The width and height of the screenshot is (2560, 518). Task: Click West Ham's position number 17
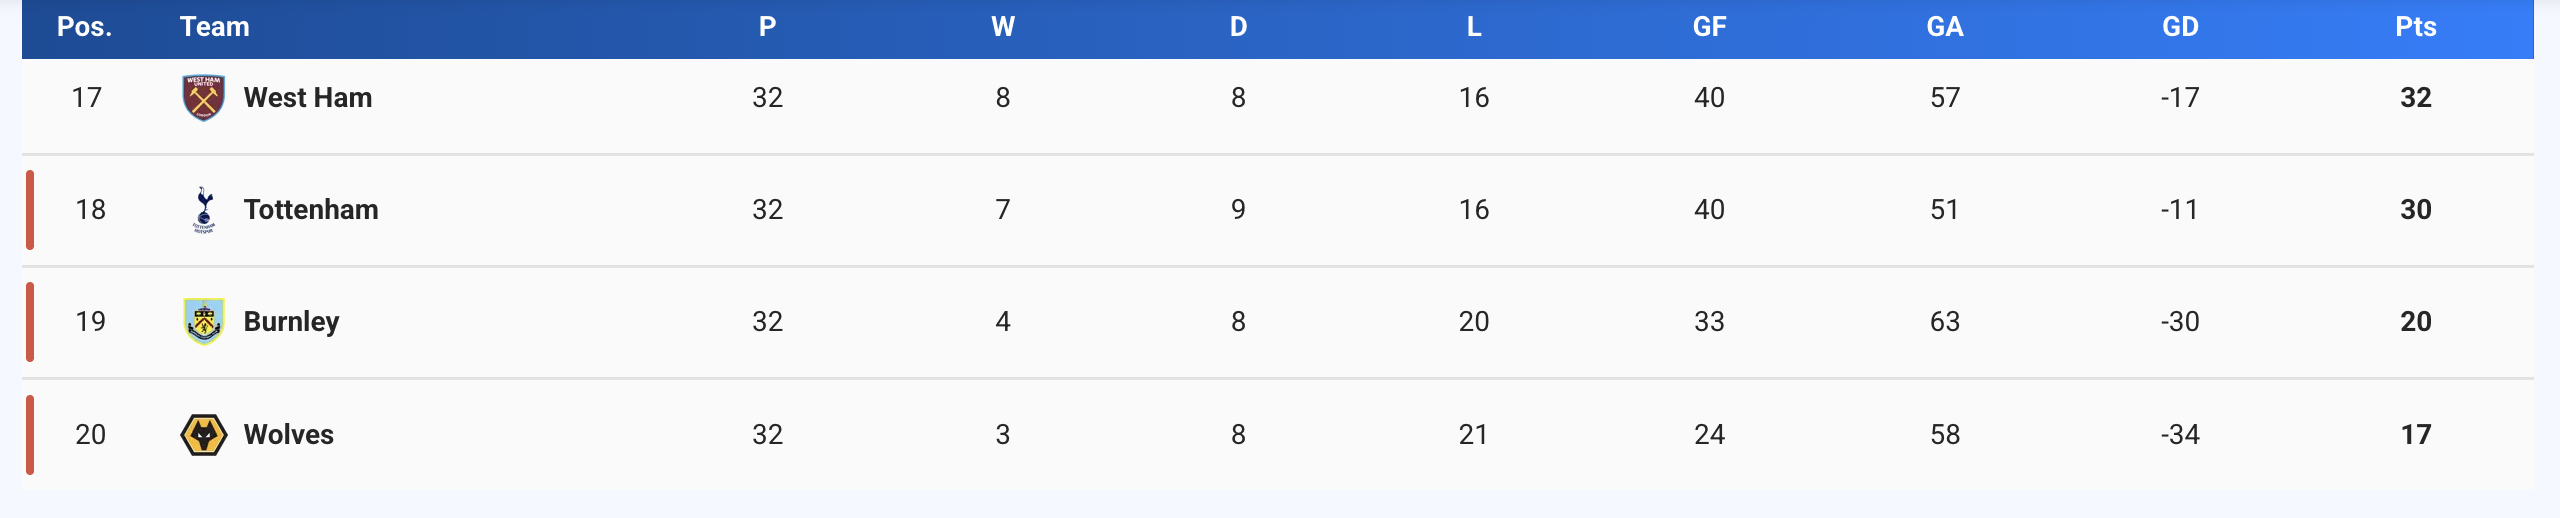pos(87,98)
